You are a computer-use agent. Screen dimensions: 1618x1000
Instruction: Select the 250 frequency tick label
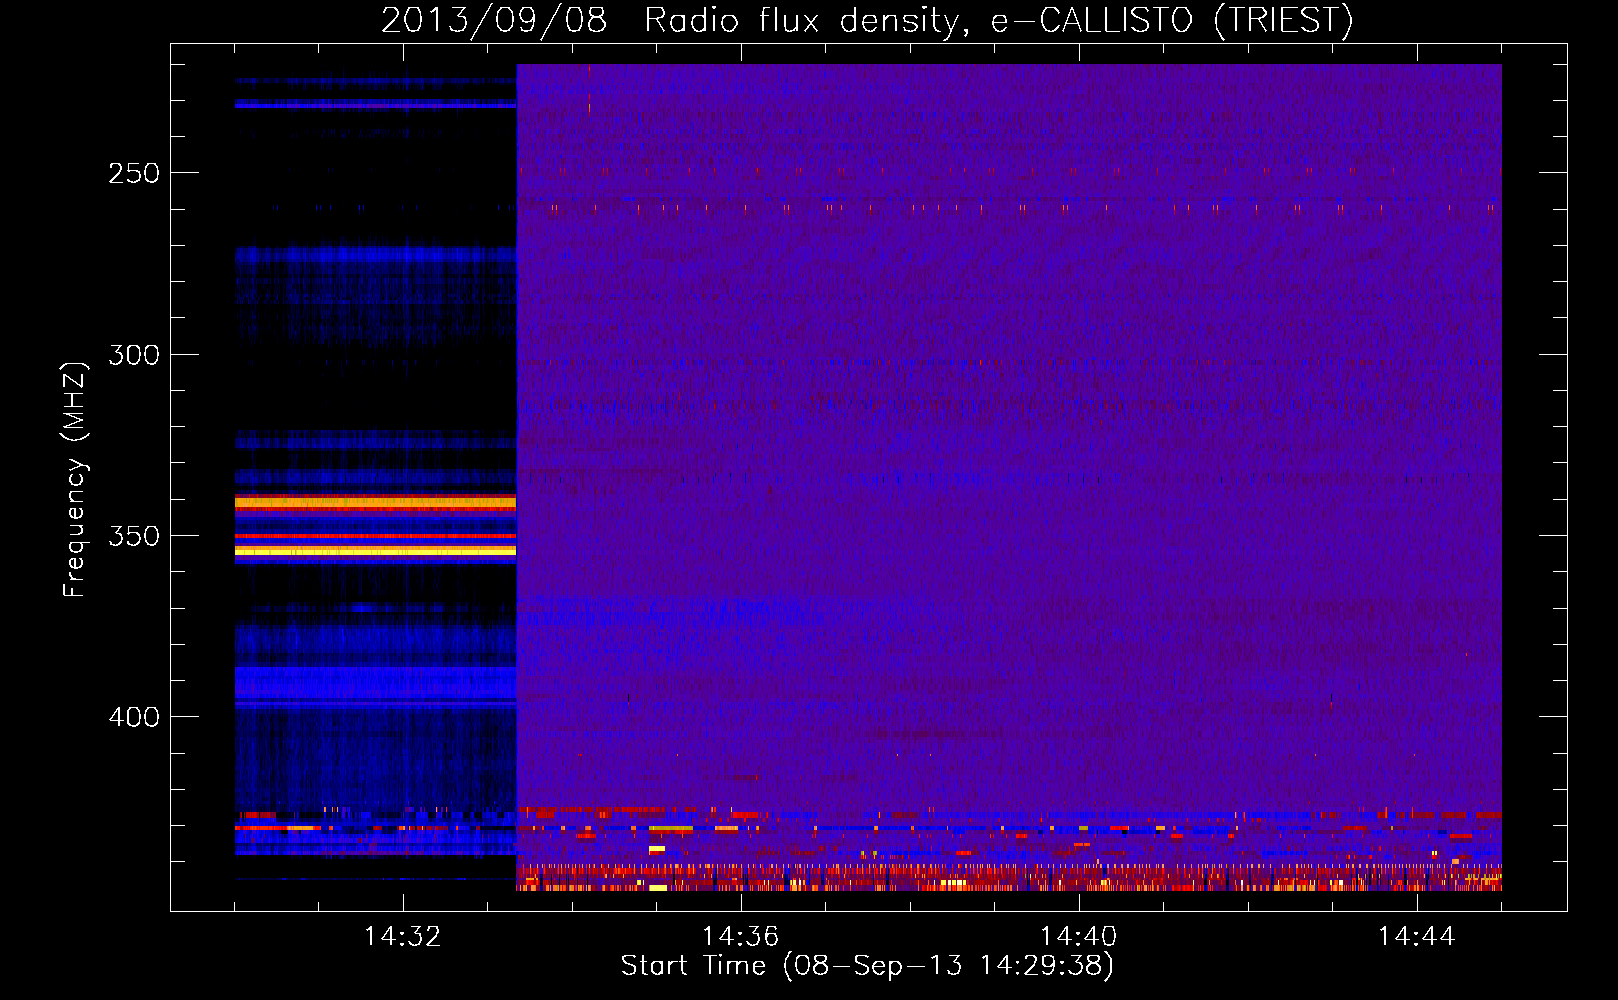coord(134,173)
